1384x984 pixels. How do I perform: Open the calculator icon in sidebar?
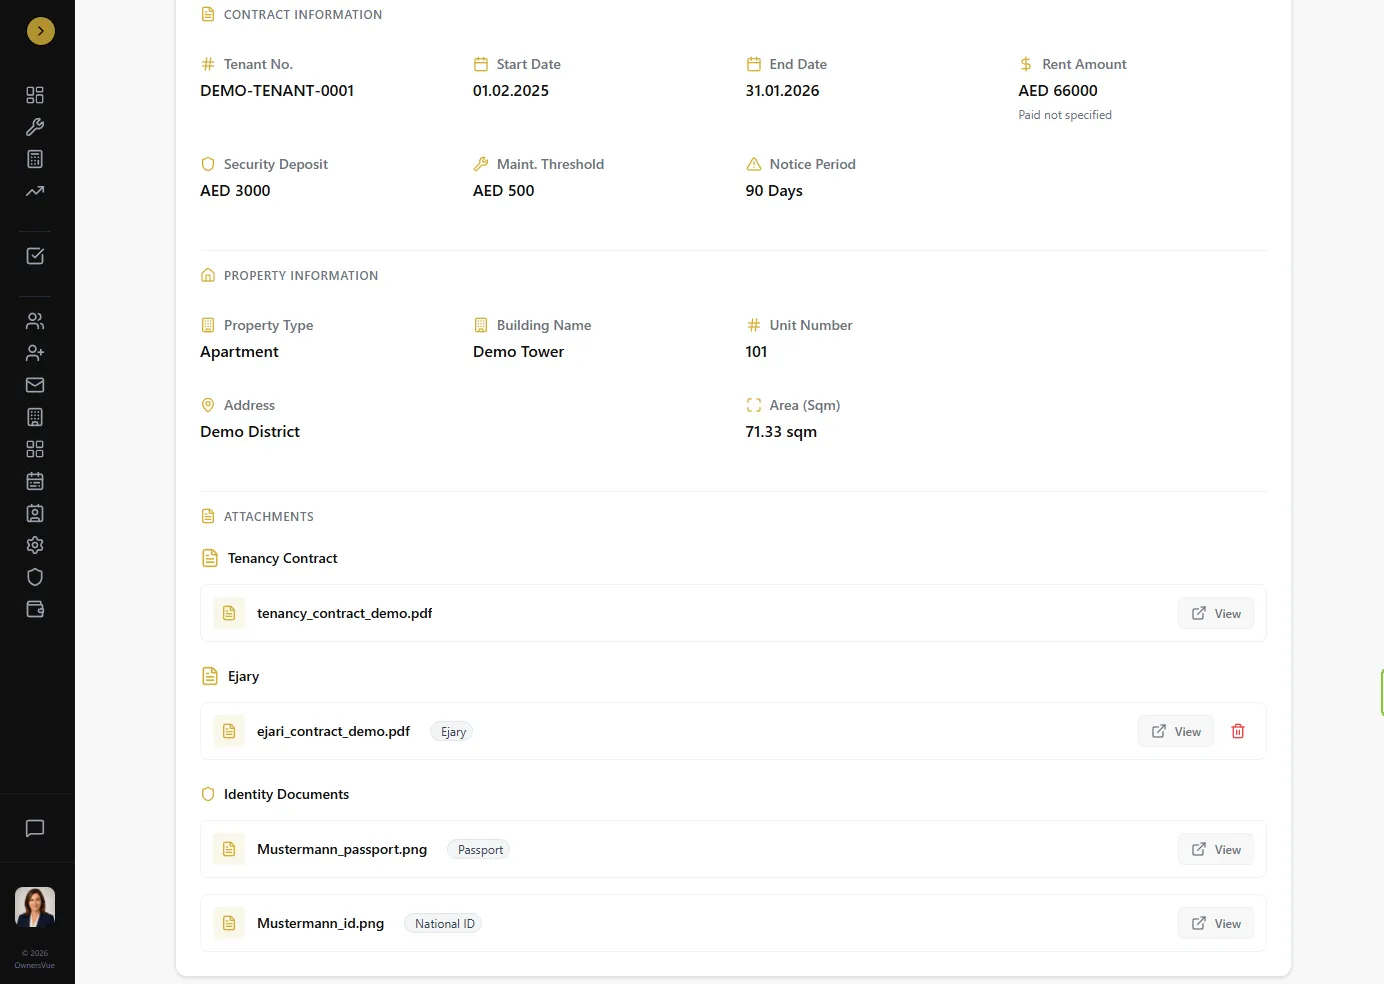pyautogui.click(x=35, y=159)
